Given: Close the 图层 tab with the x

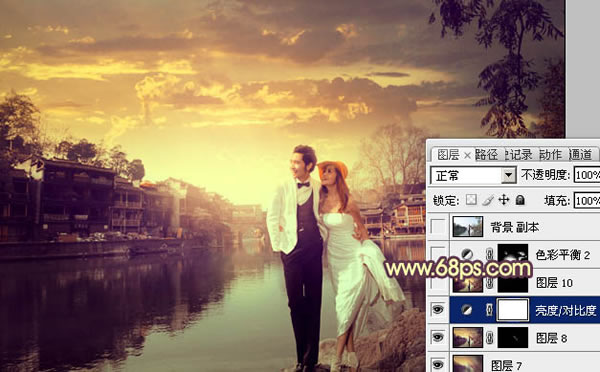Looking at the screenshot, I should [467, 155].
